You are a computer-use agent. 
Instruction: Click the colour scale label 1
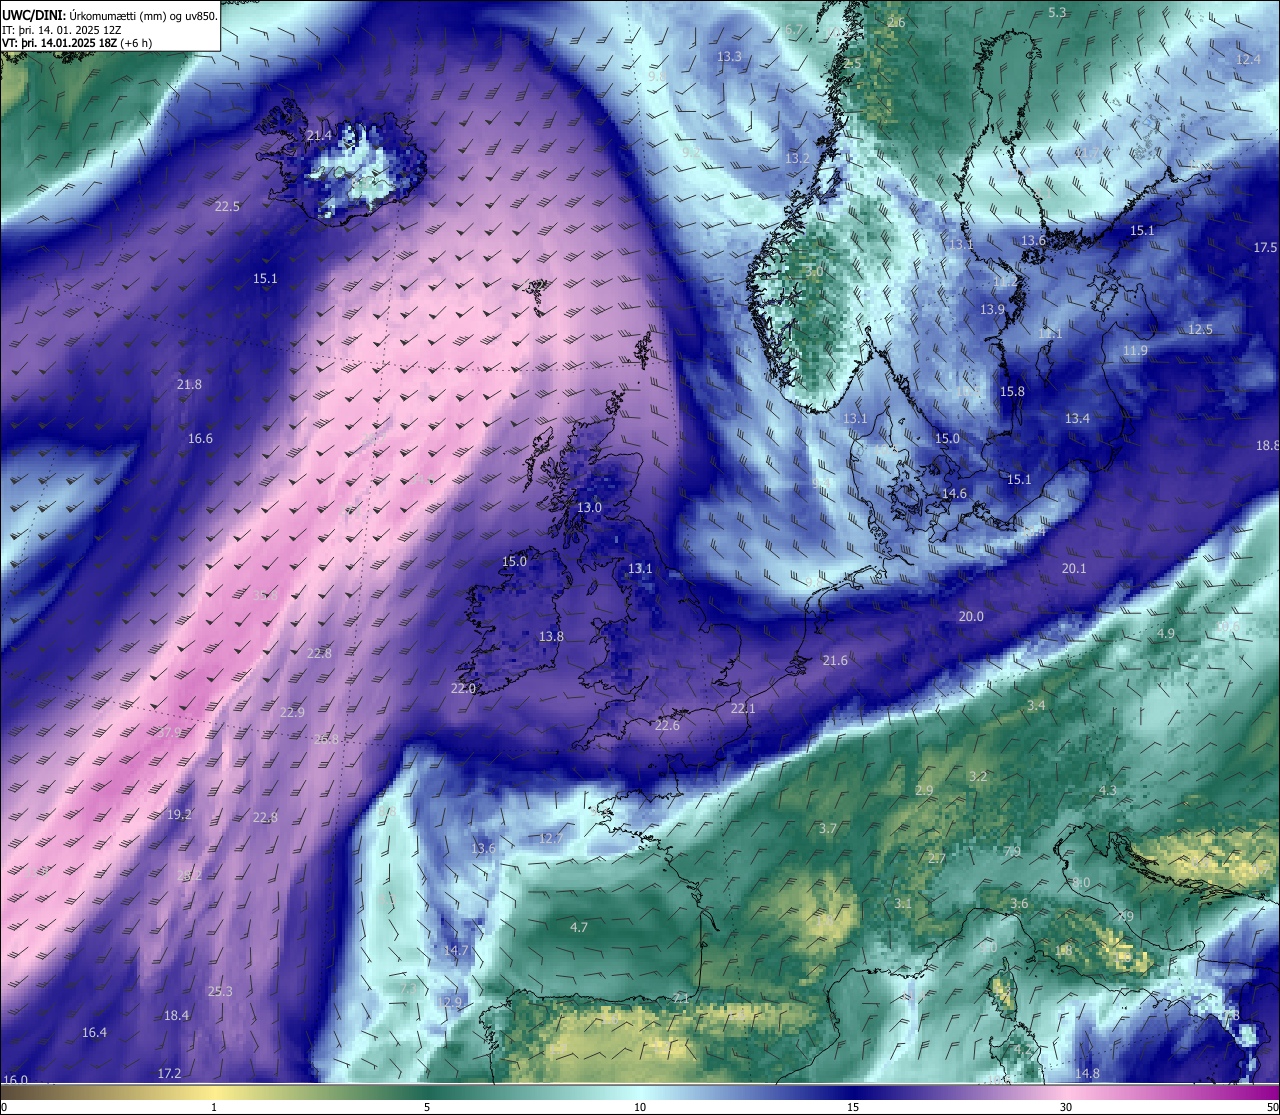pos(214,1107)
